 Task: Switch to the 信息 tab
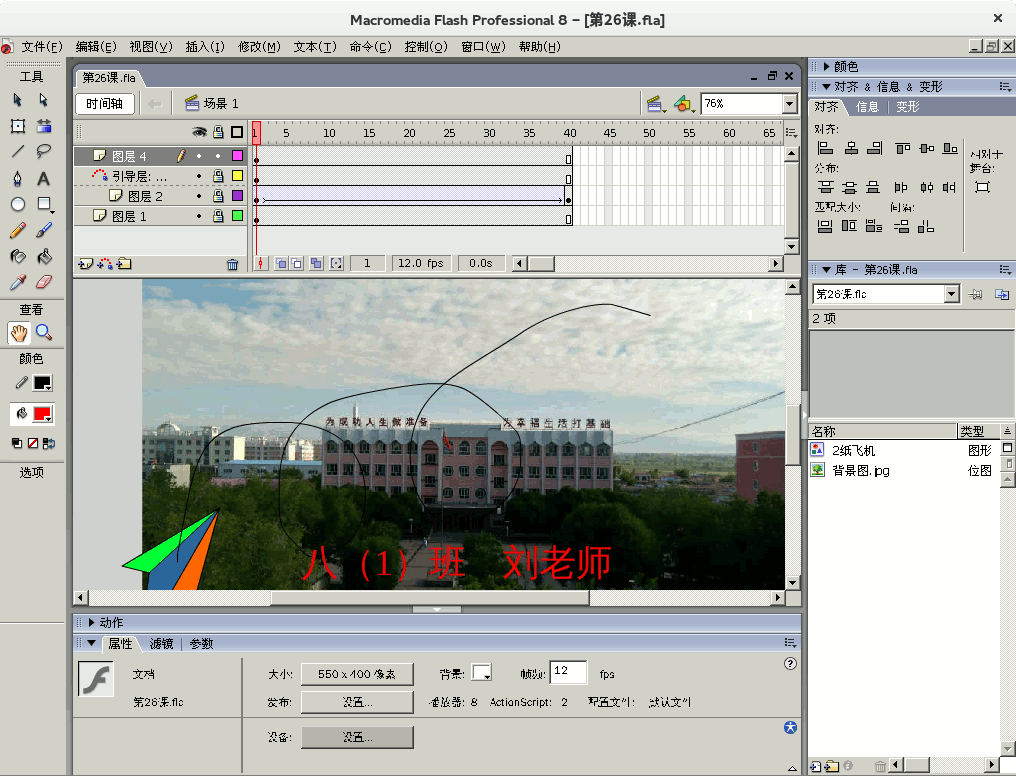tap(867, 107)
